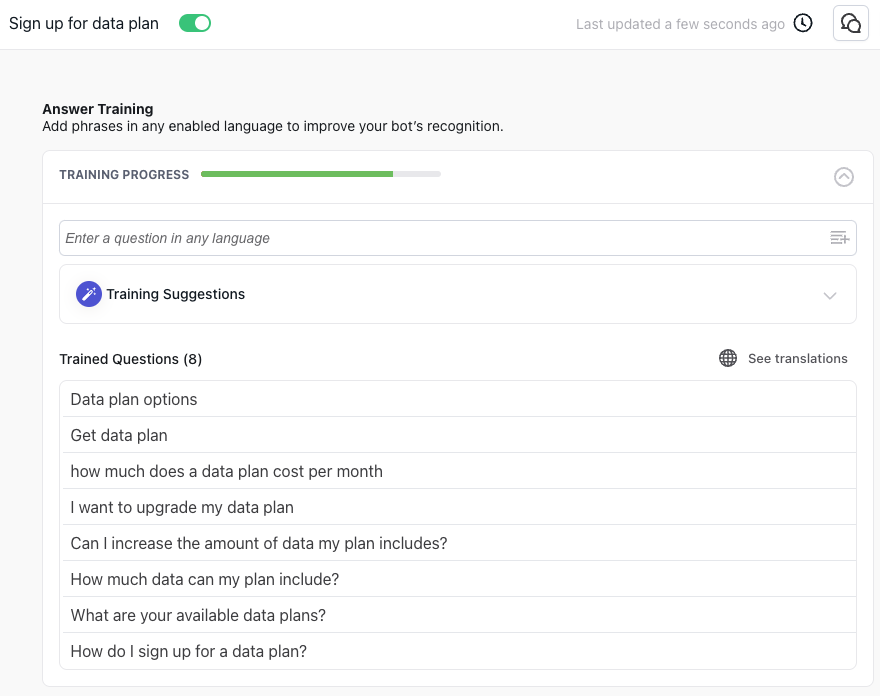Click the globe translations icon

click(728, 358)
